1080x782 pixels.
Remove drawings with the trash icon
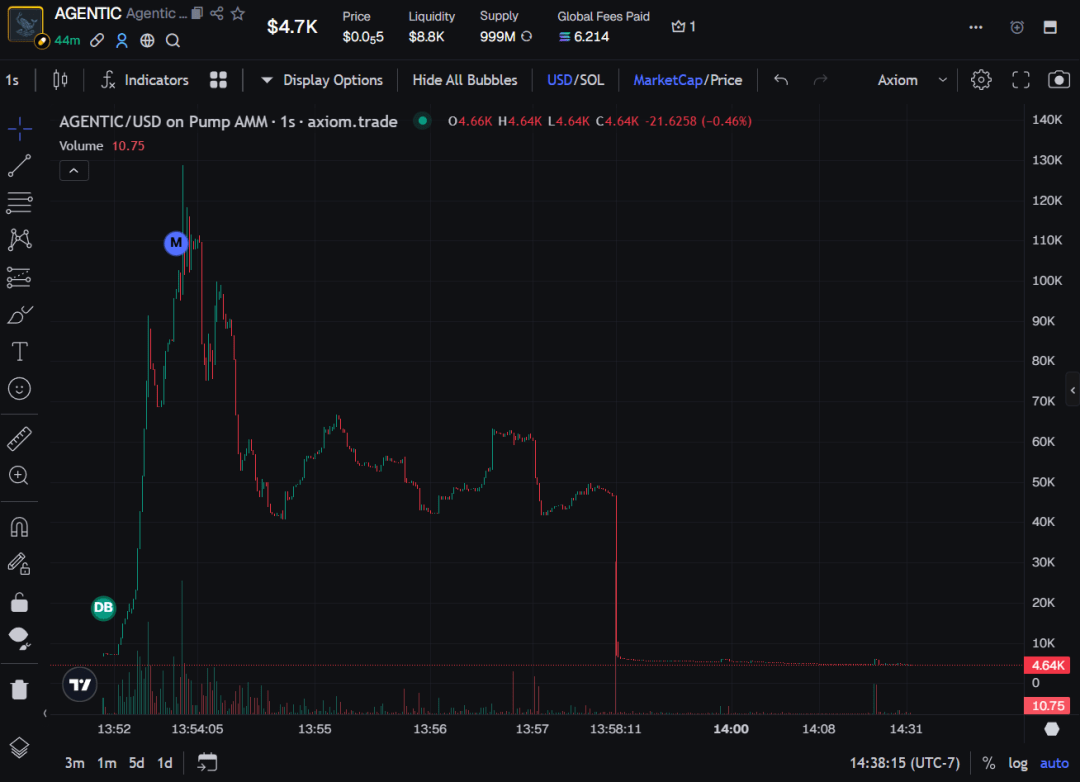click(19, 689)
